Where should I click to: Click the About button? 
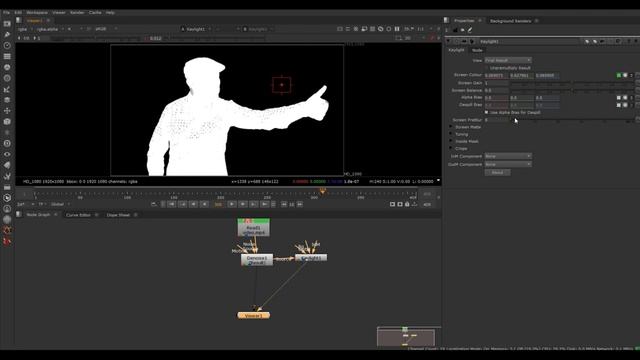pyautogui.click(x=497, y=173)
